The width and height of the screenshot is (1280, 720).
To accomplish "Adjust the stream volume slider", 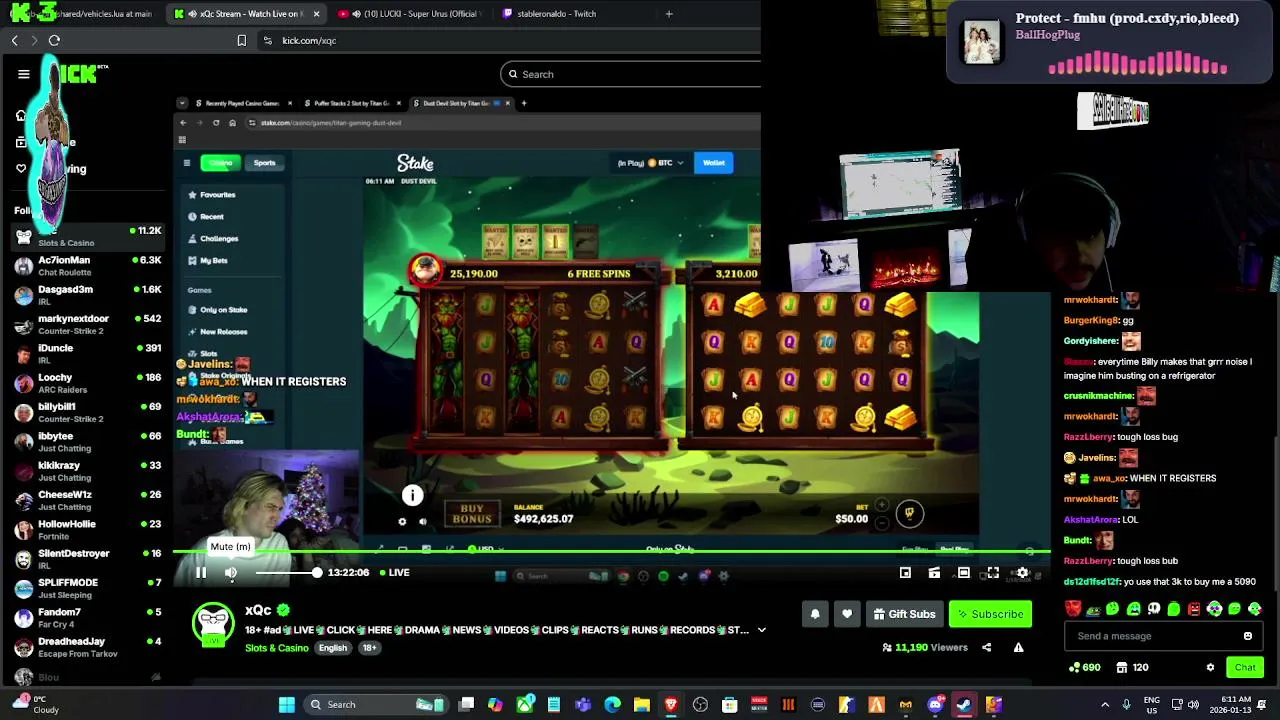I will (x=287, y=573).
